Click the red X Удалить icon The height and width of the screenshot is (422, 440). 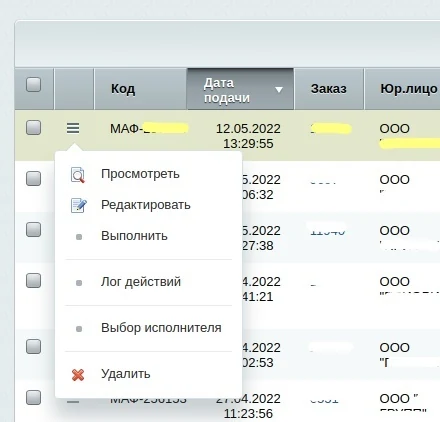point(78,375)
